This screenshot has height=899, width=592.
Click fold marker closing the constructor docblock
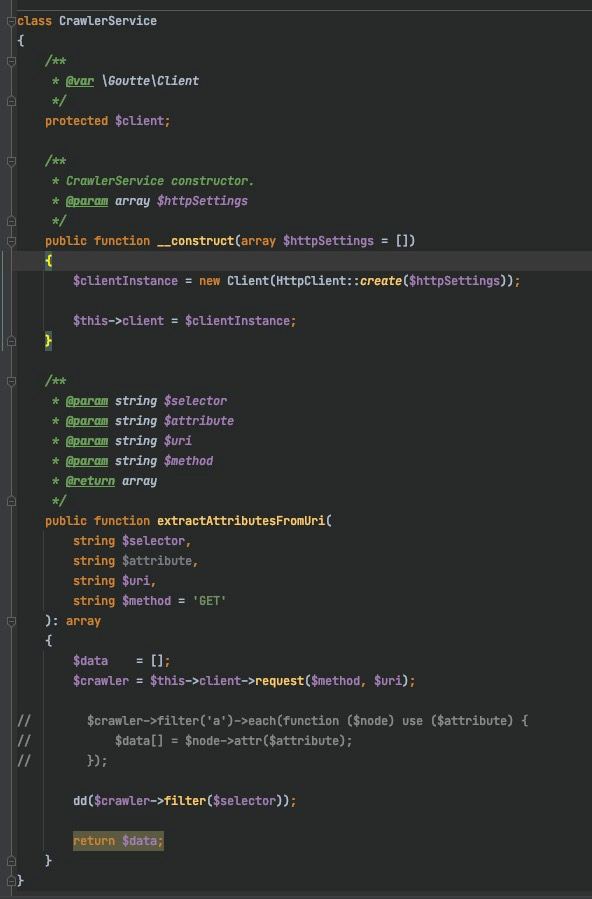(11, 221)
